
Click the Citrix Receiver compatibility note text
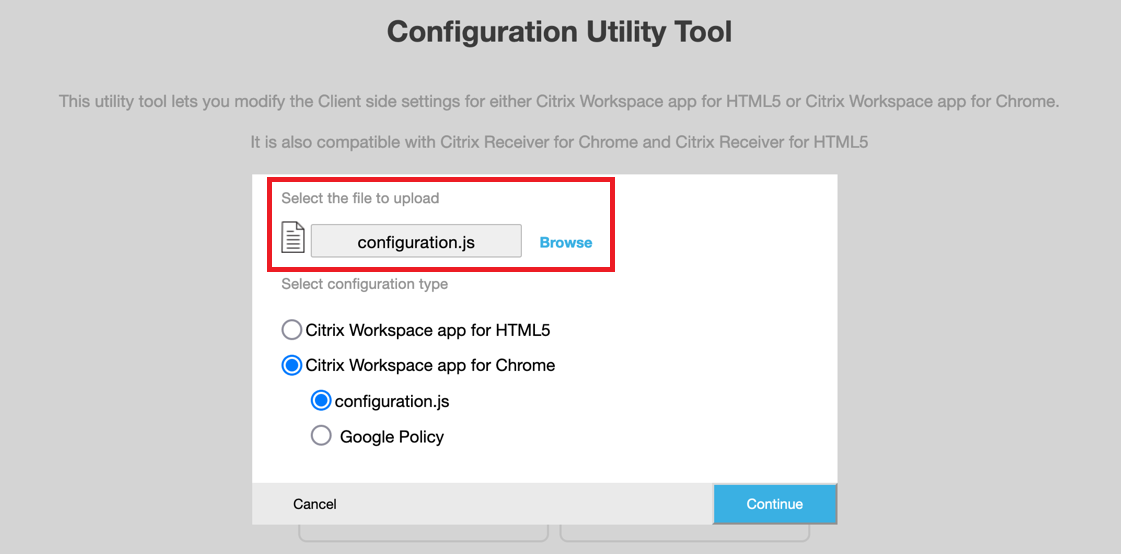tap(559, 142)
